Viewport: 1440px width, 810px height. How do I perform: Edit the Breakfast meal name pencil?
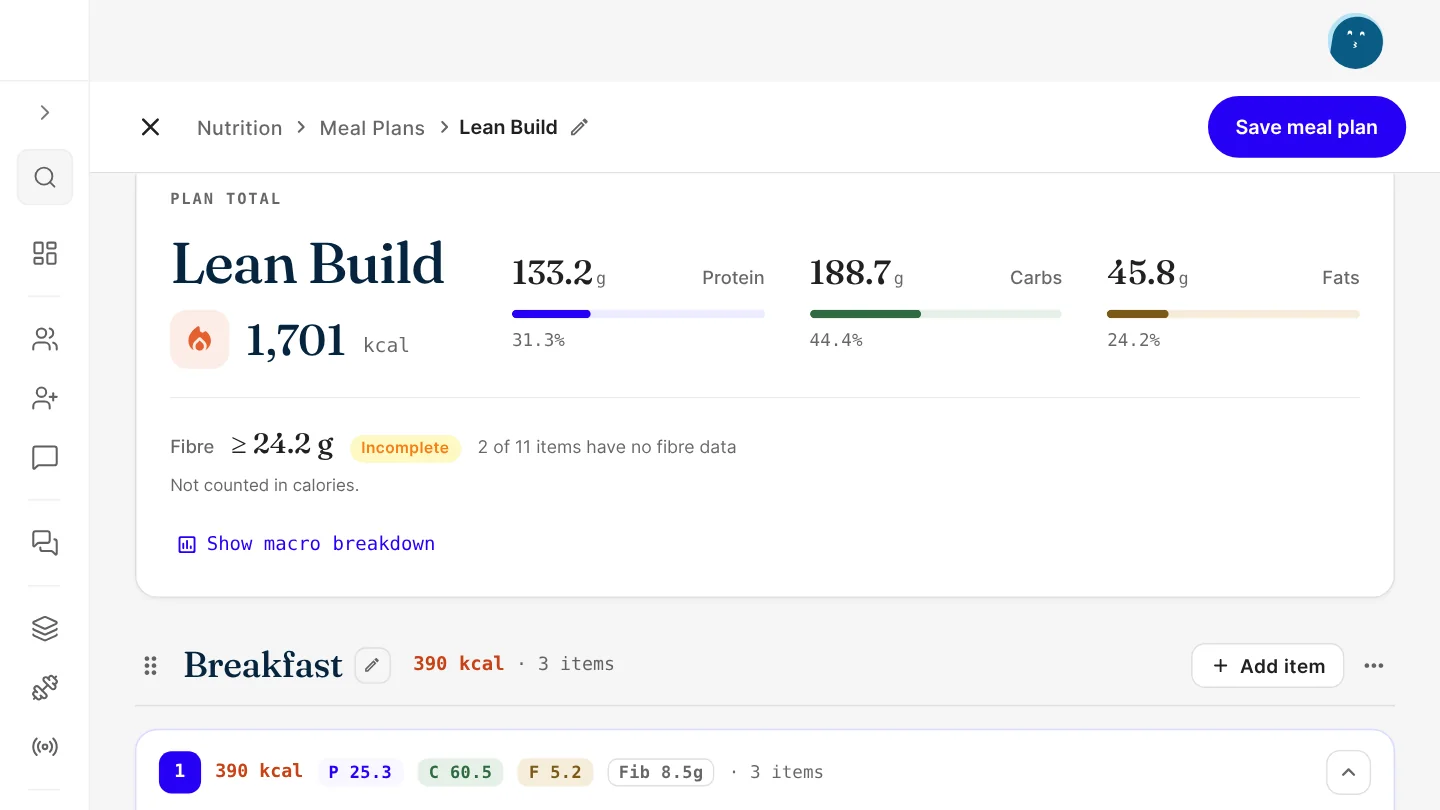pyautogui.click(x=373, y=665)
